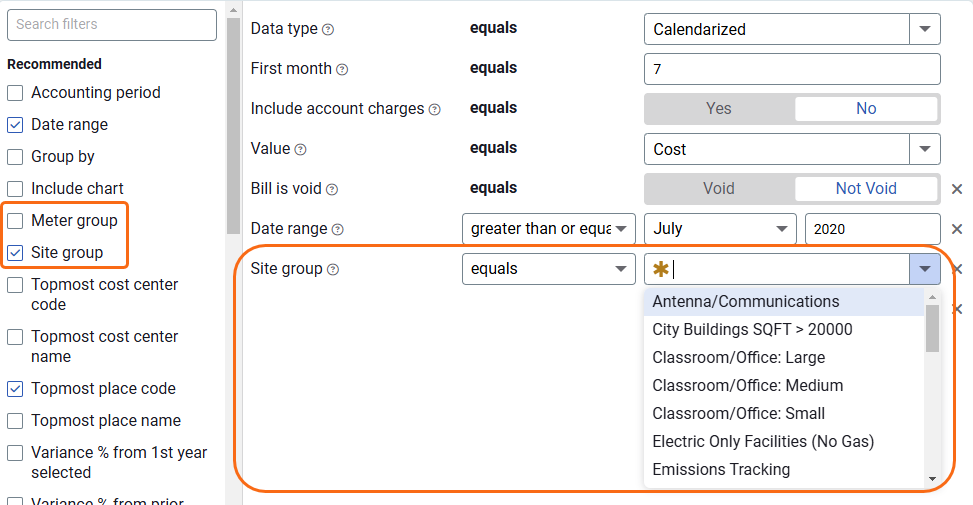Click the help icon beside Value
The image size is (973, 505).
tap(300, 150)
